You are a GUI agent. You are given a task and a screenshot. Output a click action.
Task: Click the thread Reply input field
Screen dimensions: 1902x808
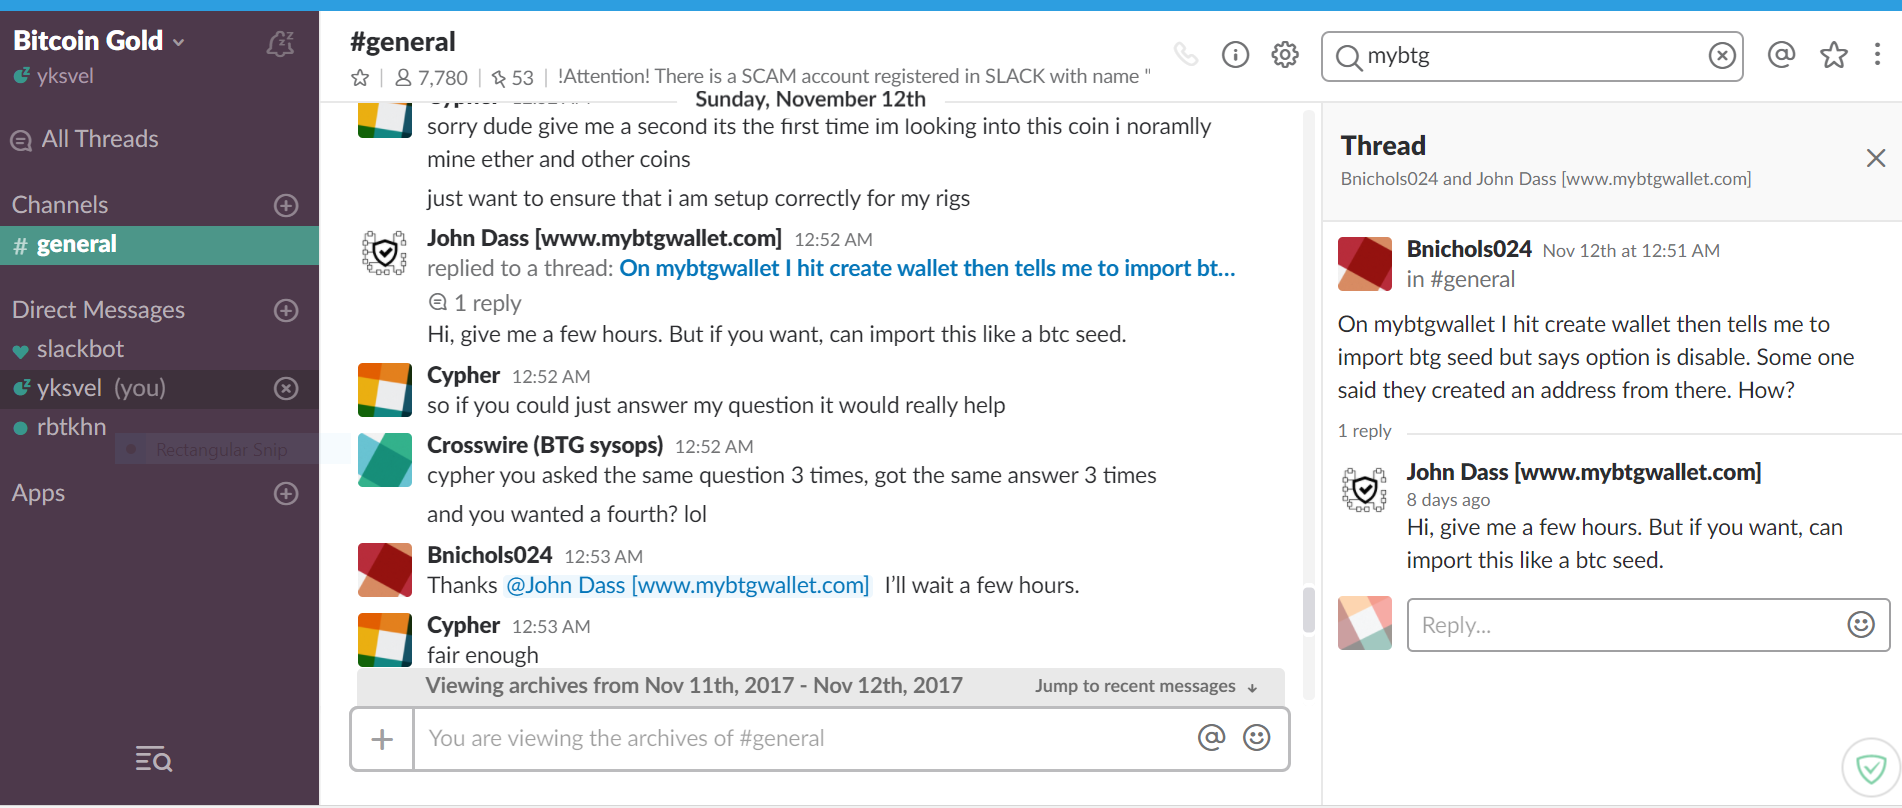(1625, 625)
